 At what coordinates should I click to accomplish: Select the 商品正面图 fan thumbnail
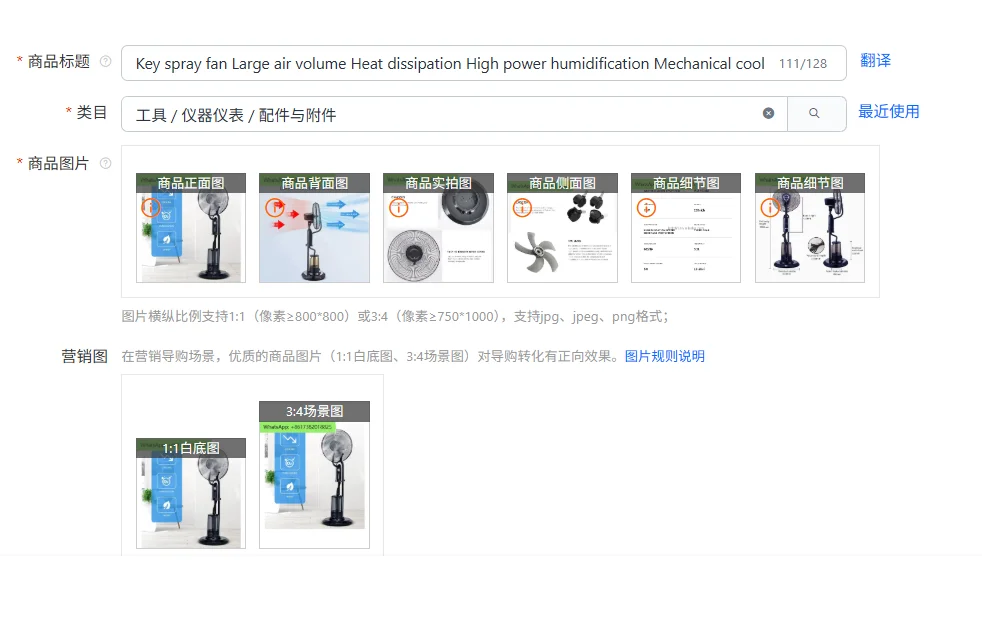[191, 228]
